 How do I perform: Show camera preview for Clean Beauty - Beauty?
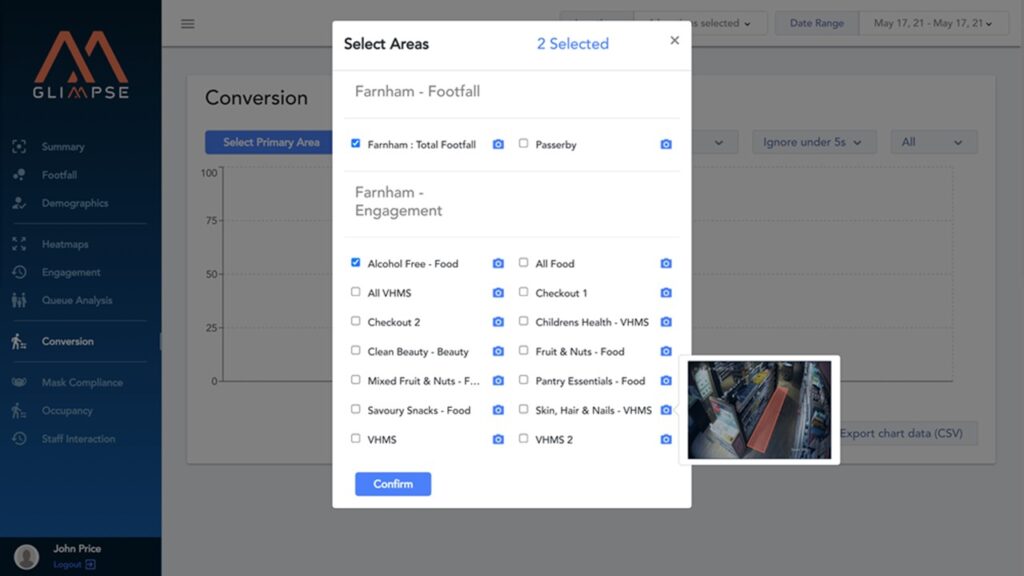pyautogui.click(x=498, y=352)
